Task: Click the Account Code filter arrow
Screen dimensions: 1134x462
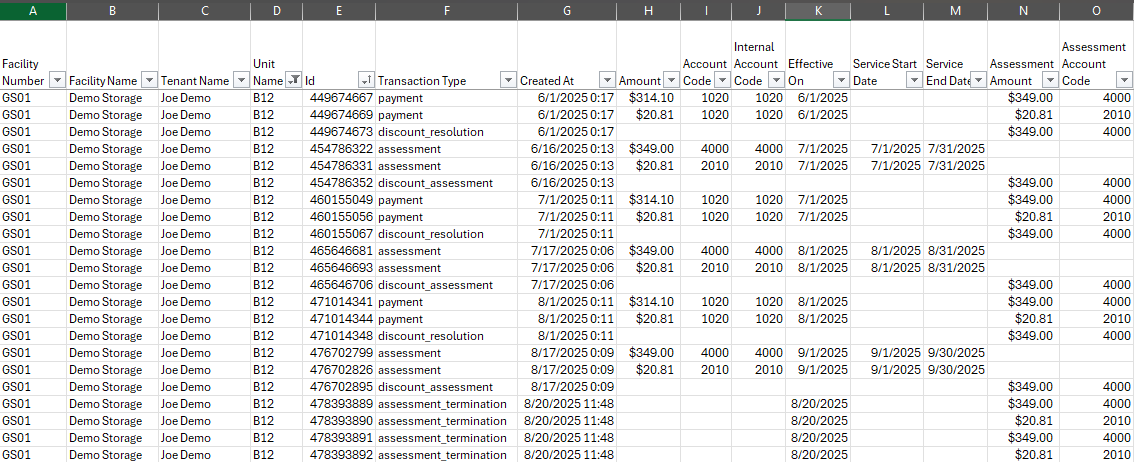Action: point(721,81)
